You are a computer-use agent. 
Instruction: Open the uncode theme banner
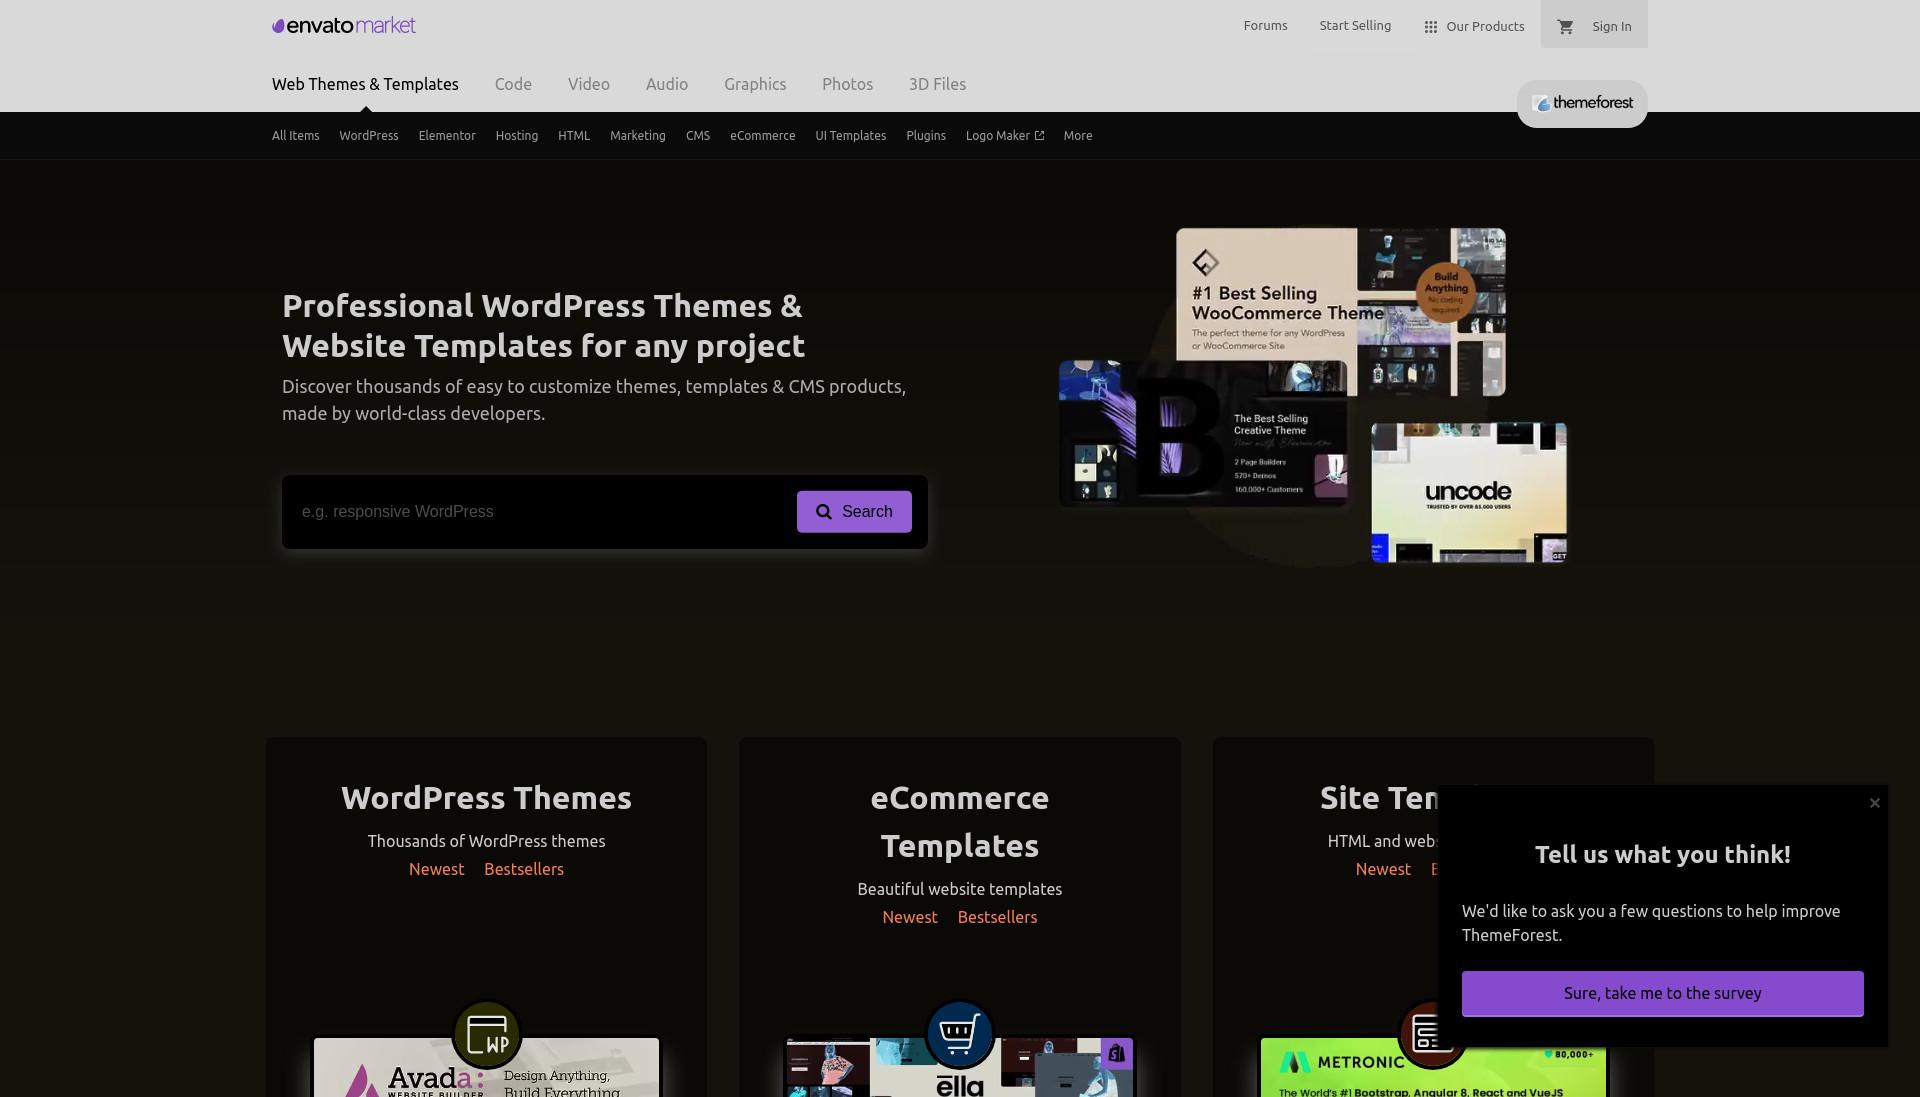(x=1469, y=492)
